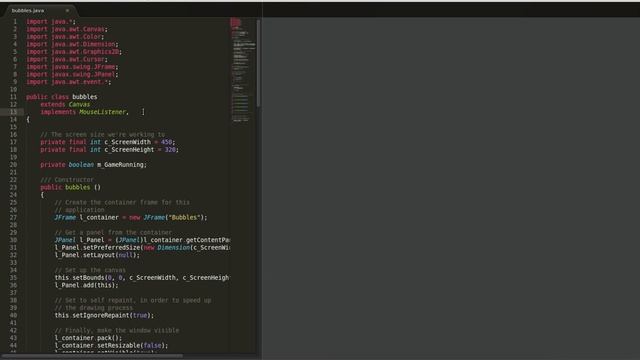Click the '// Finally, make the window visible' comment
Viewport: 640px width, 360px height.
[x=117, y=331]
